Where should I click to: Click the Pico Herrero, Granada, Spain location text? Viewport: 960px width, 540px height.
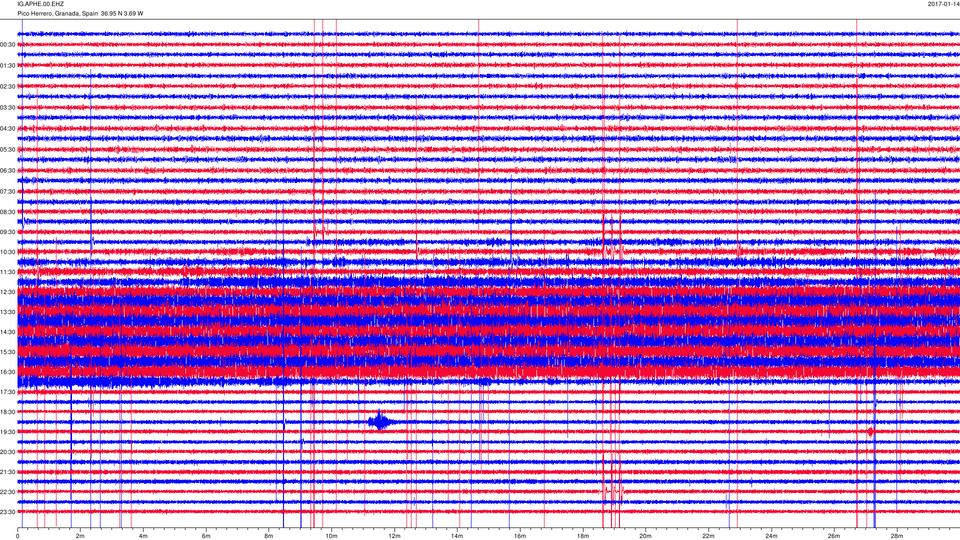(58, 13)
